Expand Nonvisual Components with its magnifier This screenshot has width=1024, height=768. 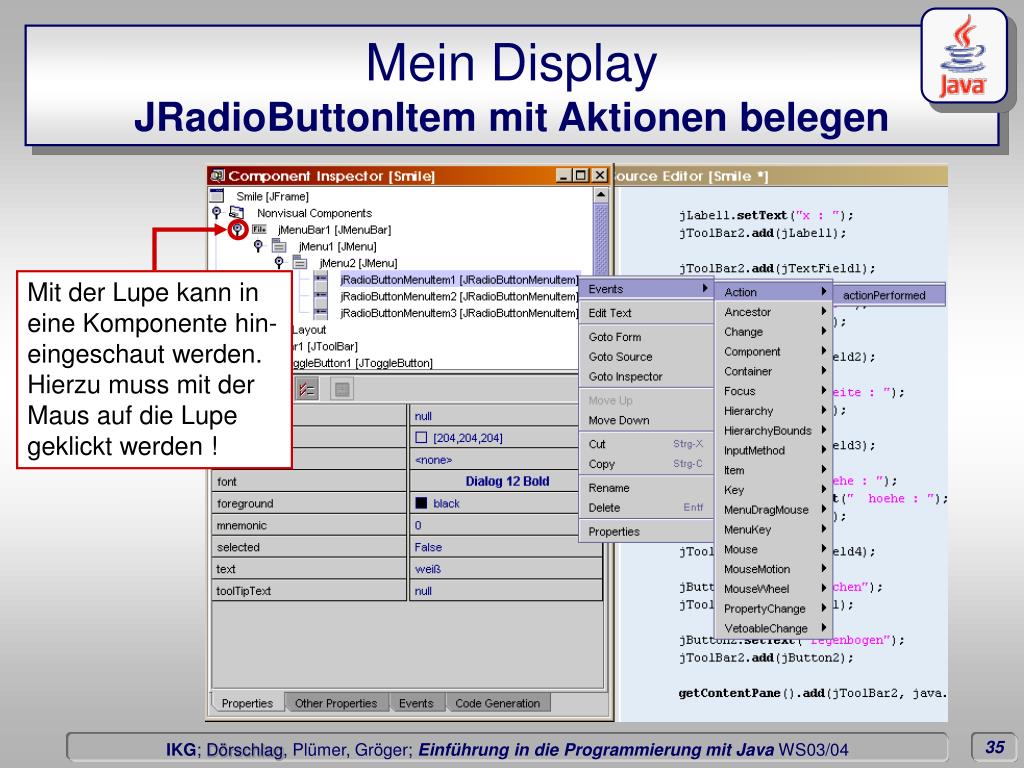(x=217, y=212)
